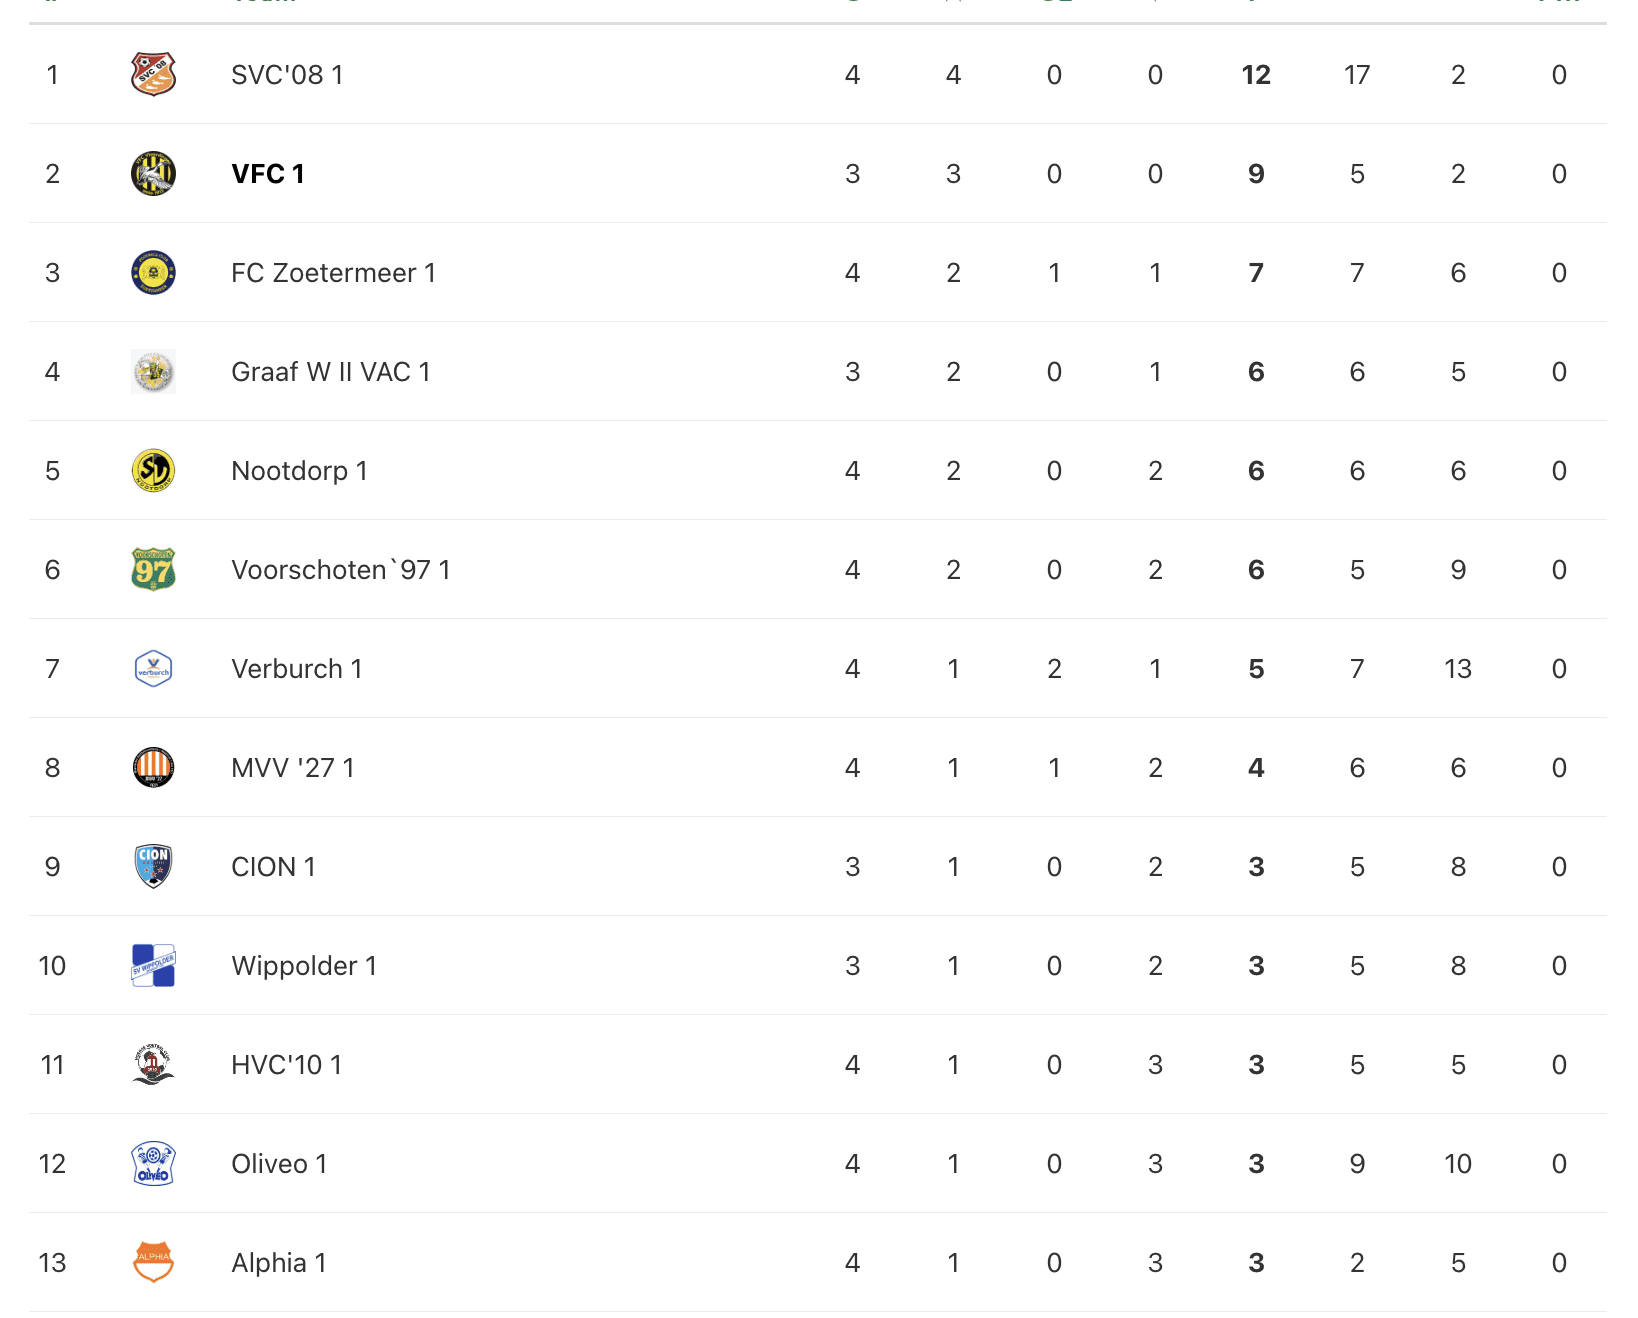Click the VFC black and yellow crest
The width and height of the screenshot is (1638, 1318).
(x=153, y=173)
